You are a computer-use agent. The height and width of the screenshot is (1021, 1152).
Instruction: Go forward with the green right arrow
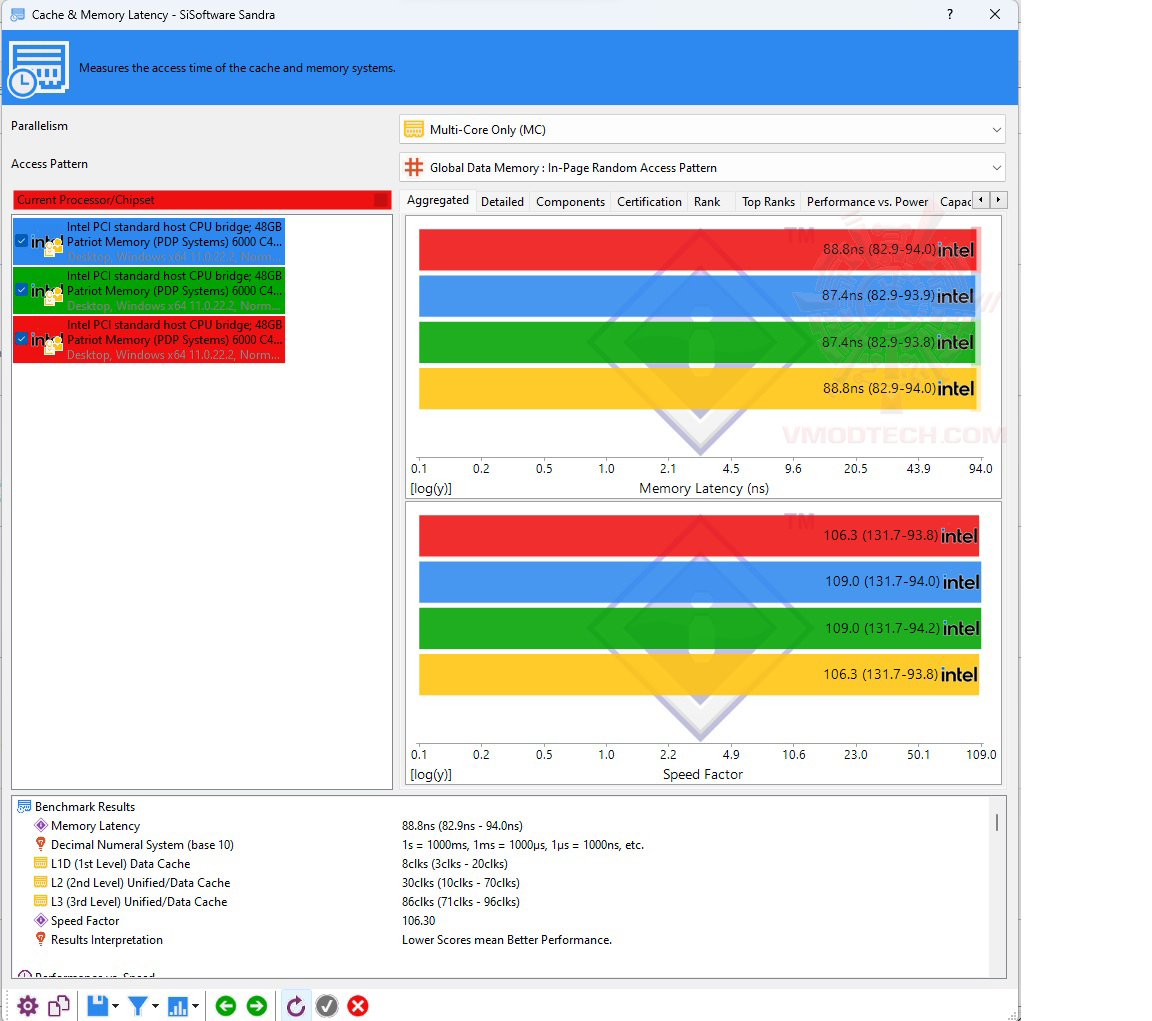pyautogui.click(x=257, y=1006)
